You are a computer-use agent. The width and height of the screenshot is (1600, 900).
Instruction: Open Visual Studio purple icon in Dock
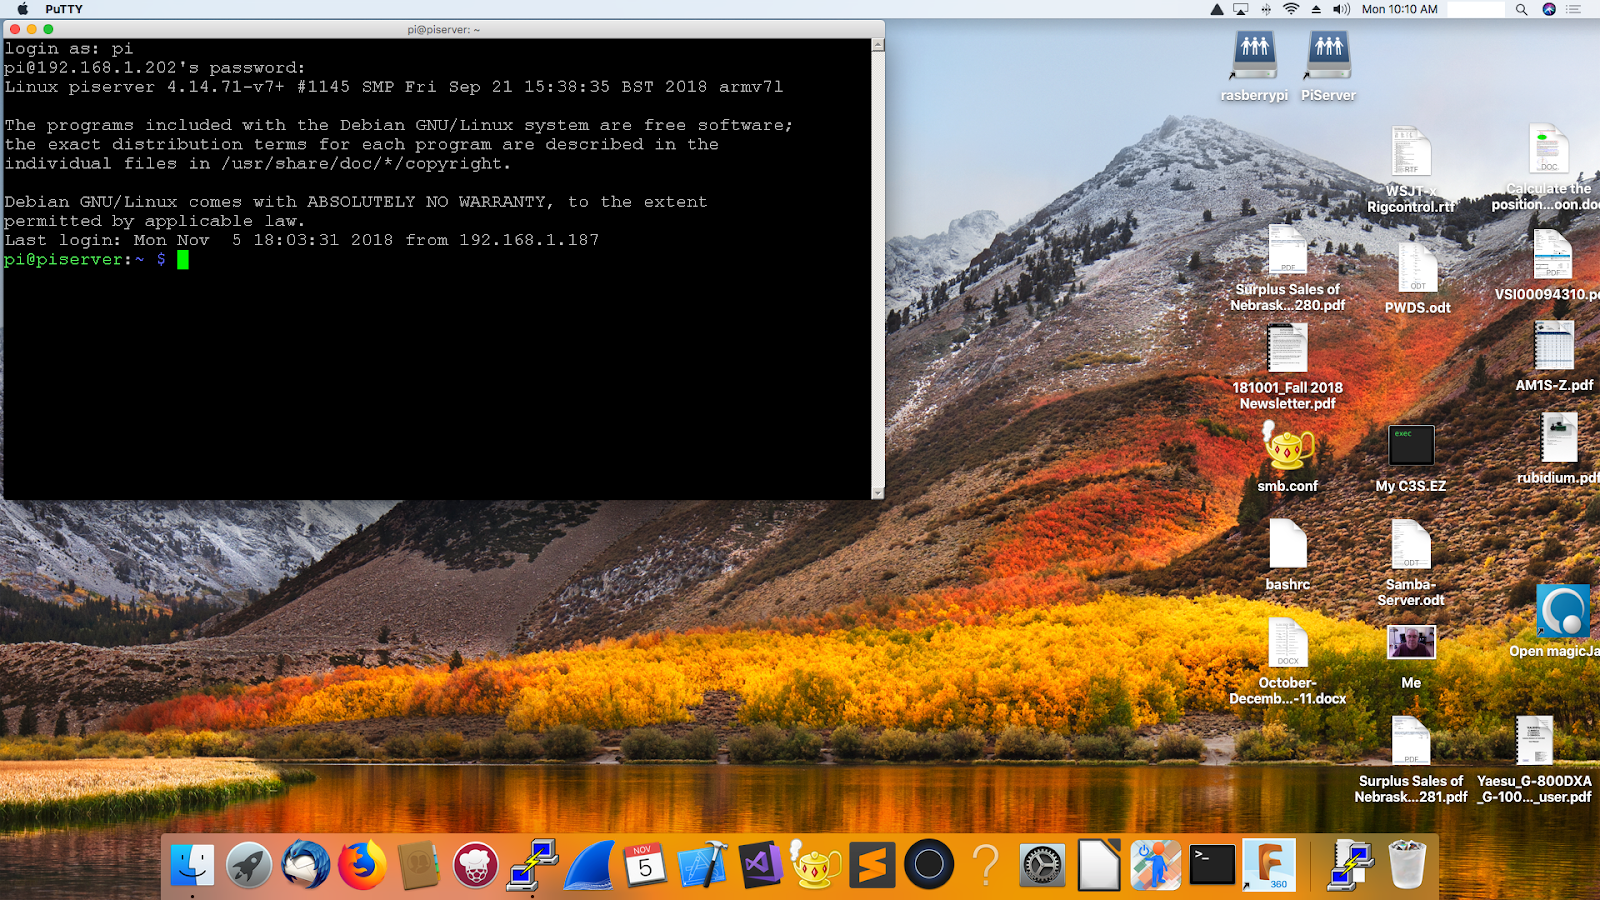(760, 865)
